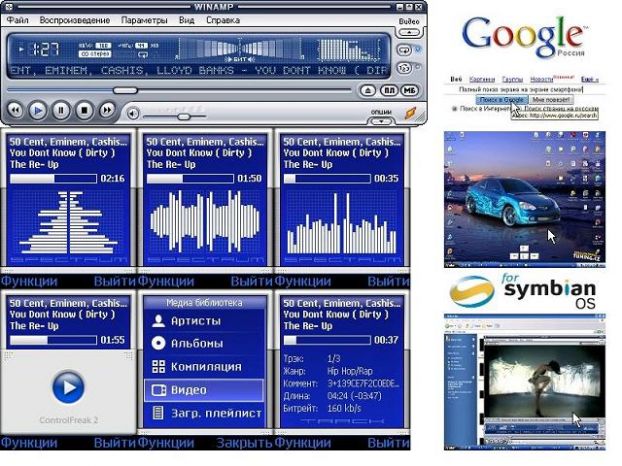
Task: Open the blue car desktop screenshot thumbnail
Action: 524,199
